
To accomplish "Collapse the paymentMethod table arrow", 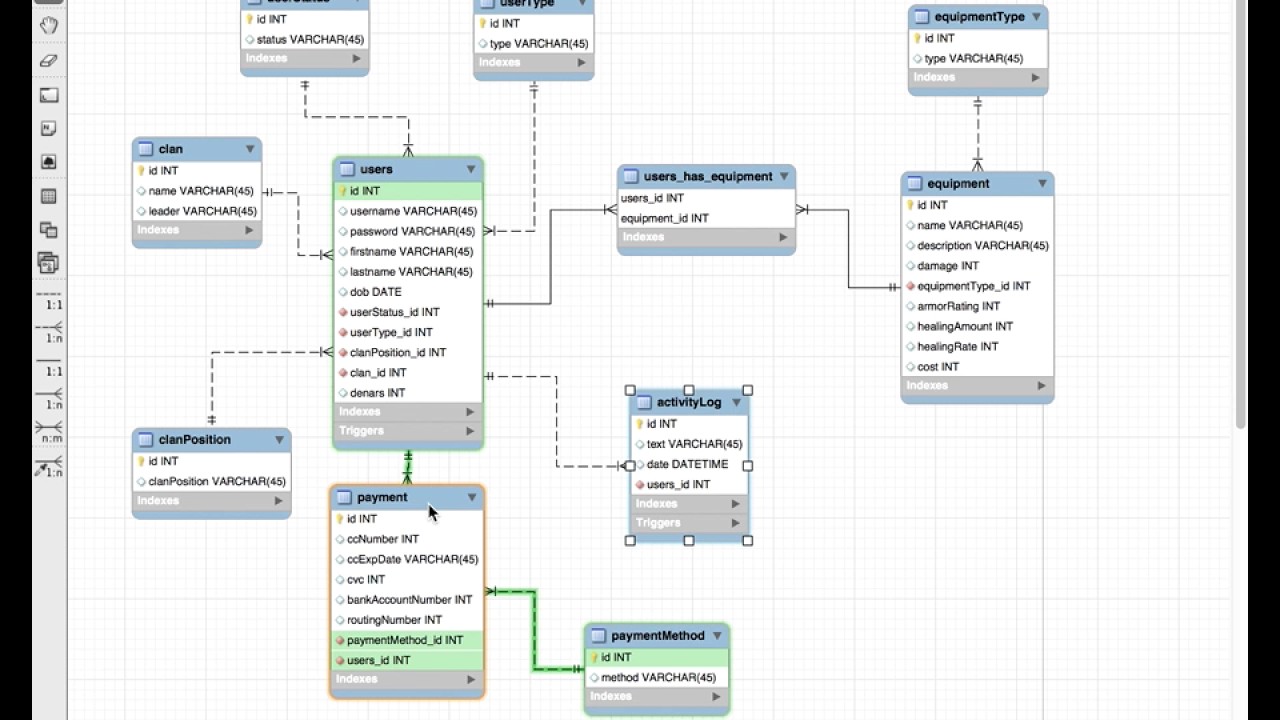I will click(x=717, y=636).
